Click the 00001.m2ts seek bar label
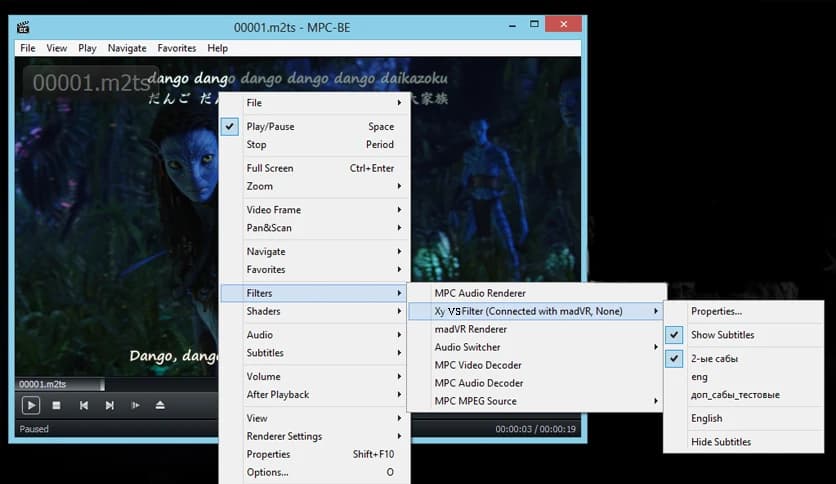The height and width of the screenshot is (484, 836). (x=43, y=384)
